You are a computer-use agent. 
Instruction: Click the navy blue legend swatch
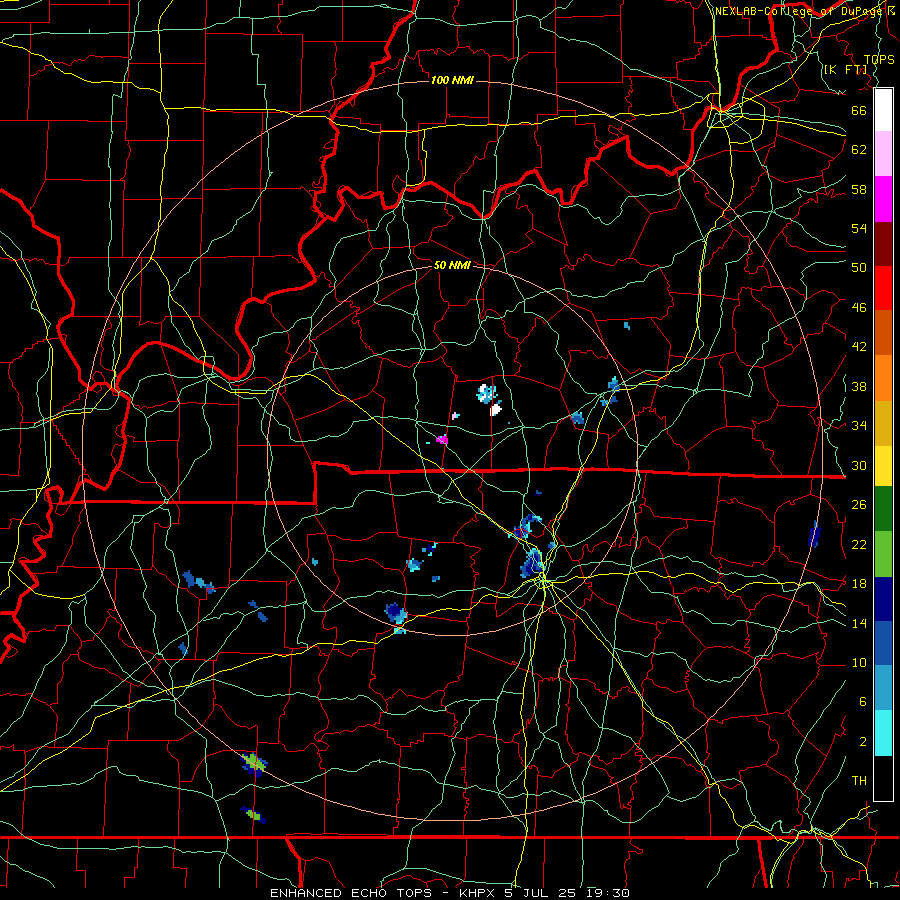pyautogui.click(x=883, y=599)
